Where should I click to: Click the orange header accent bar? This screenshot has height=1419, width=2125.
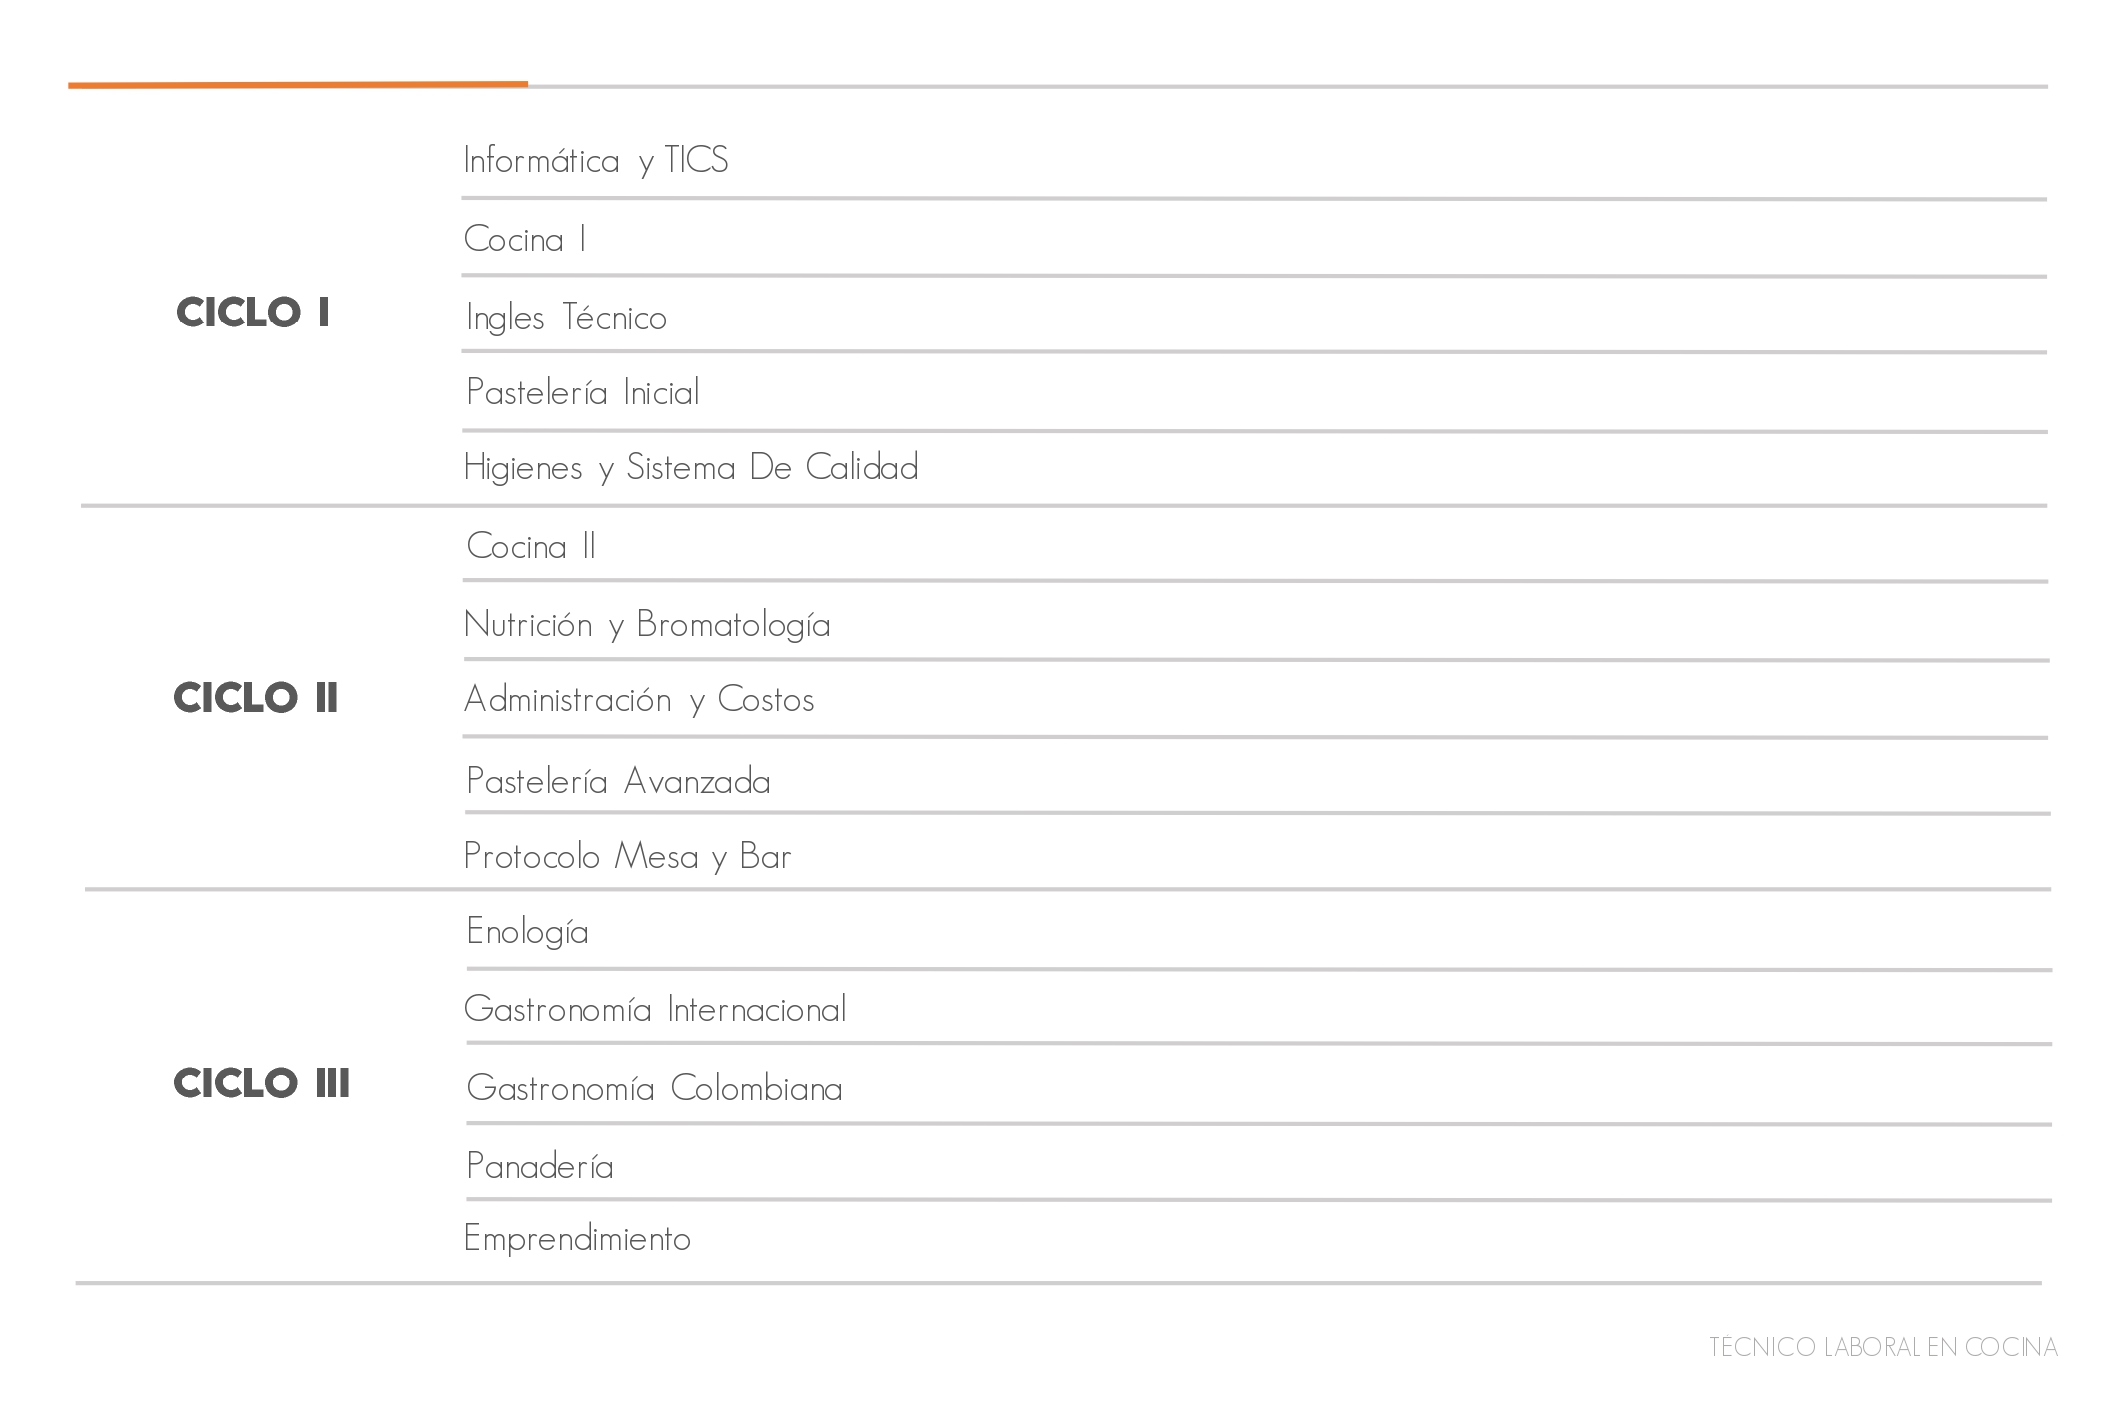click(x=298, y=85)
